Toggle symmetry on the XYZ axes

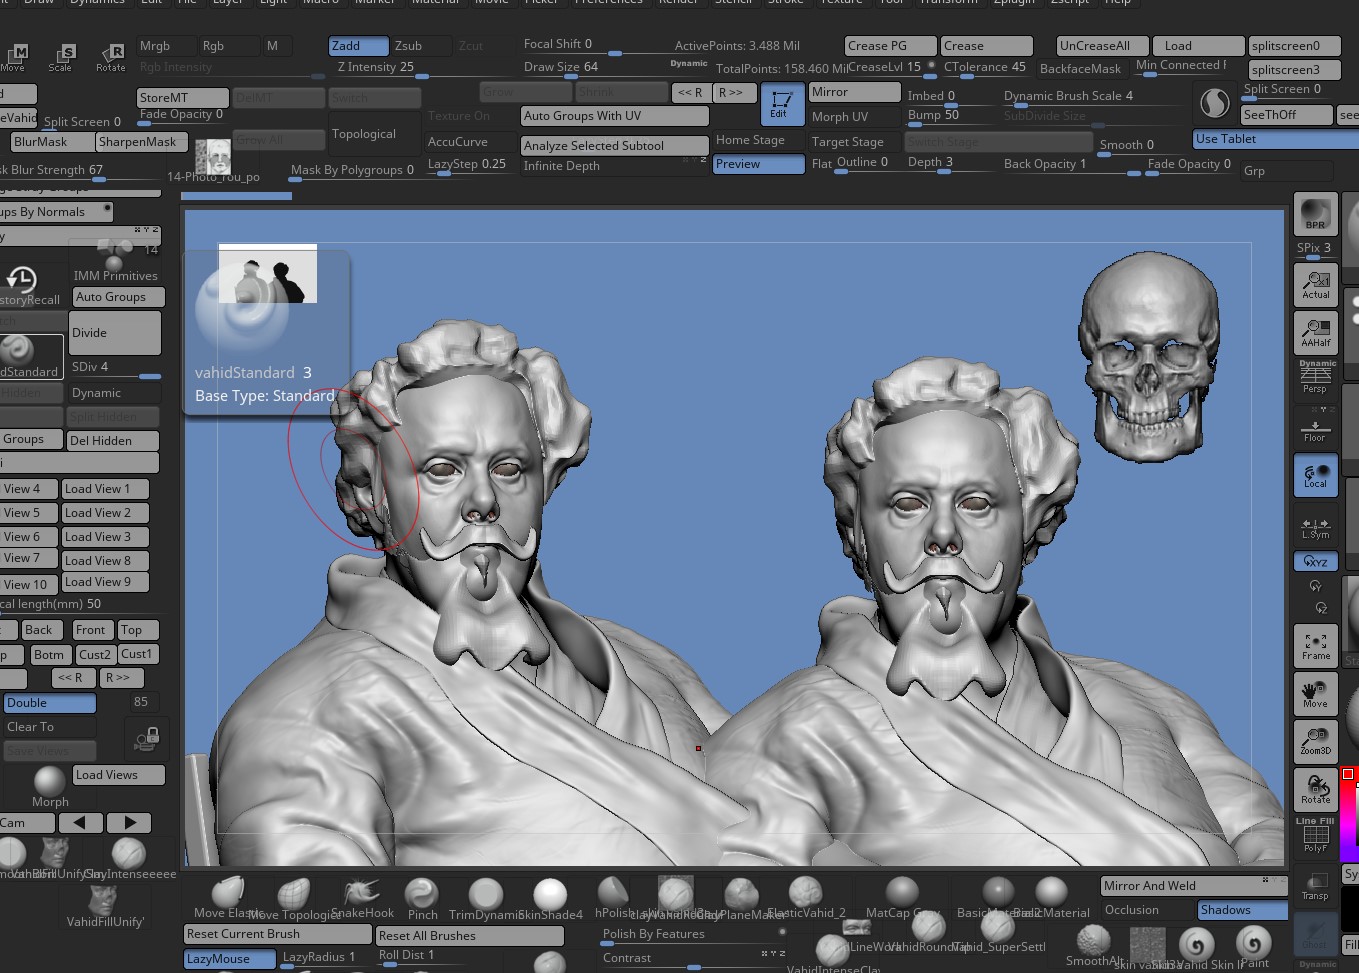[1315, 561]
